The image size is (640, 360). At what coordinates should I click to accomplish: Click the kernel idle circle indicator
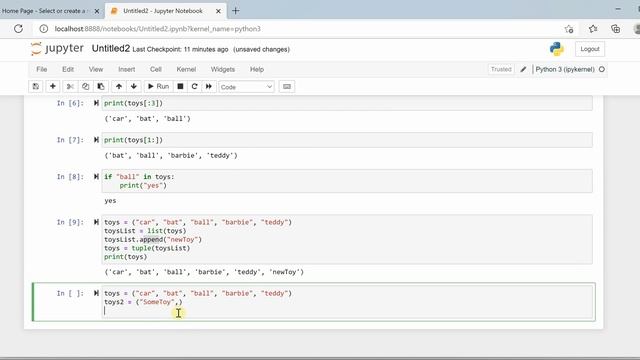[x=602, y=69]
